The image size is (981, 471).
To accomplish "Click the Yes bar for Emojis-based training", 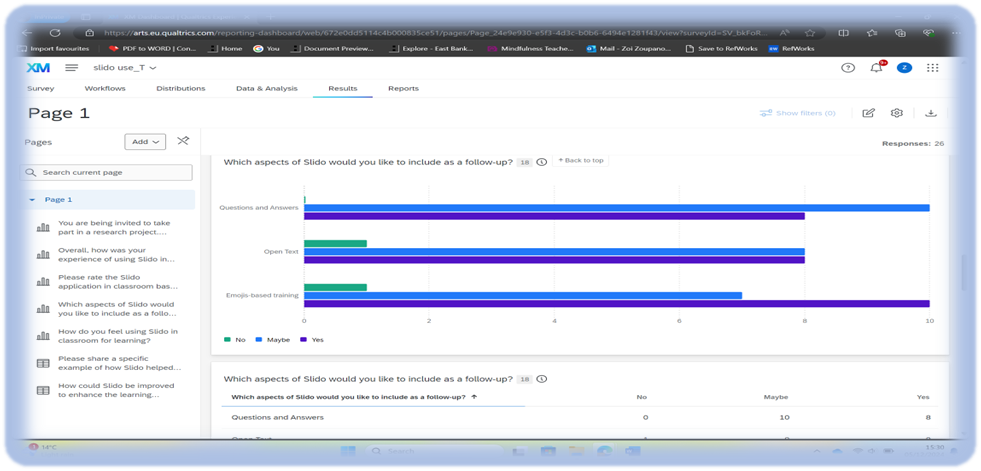I will click(617, 303).
